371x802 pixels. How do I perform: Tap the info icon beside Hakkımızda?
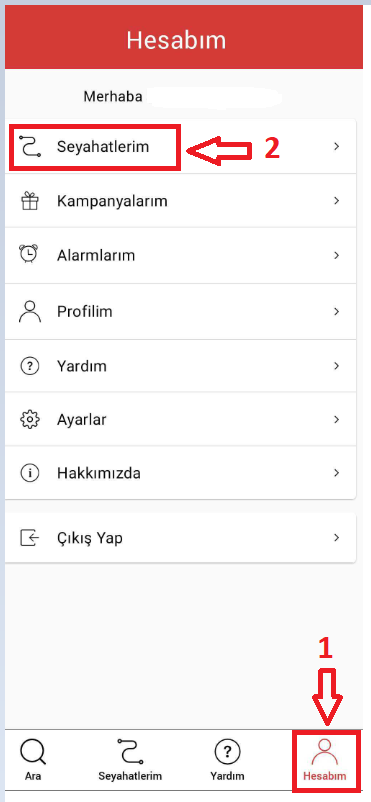30,473
